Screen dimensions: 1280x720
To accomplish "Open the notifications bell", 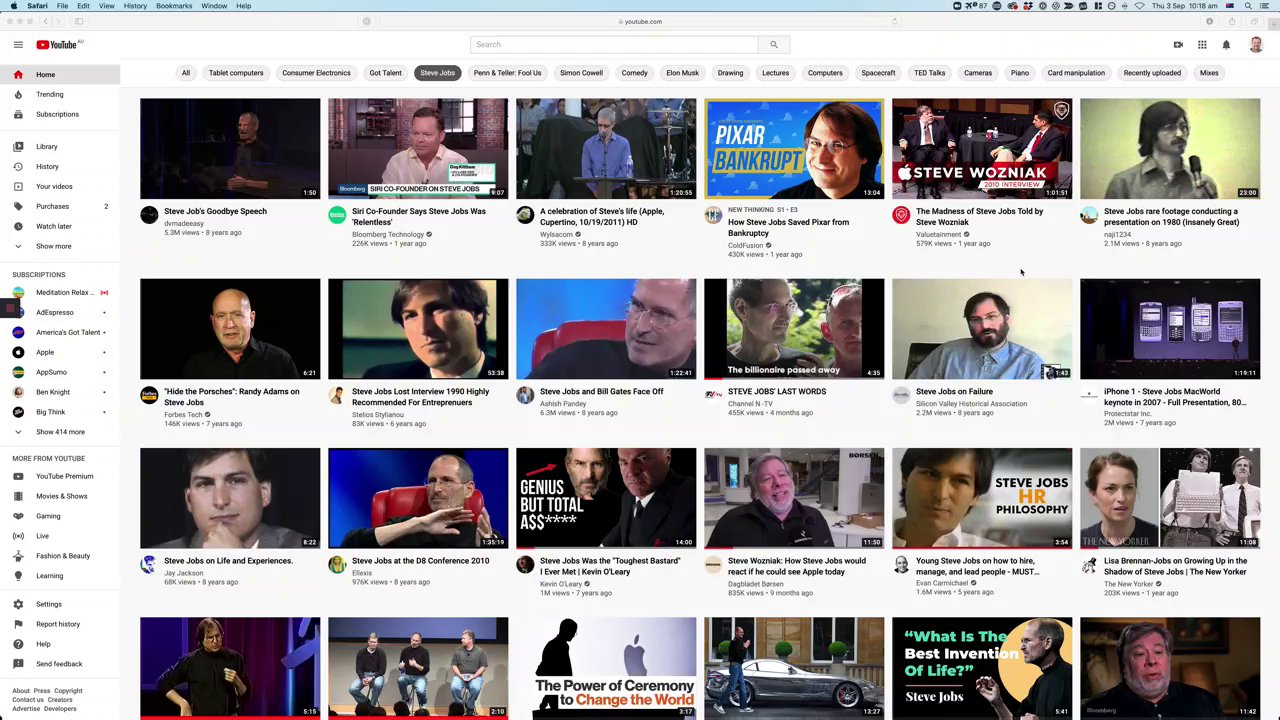I will coord(1226,44).
